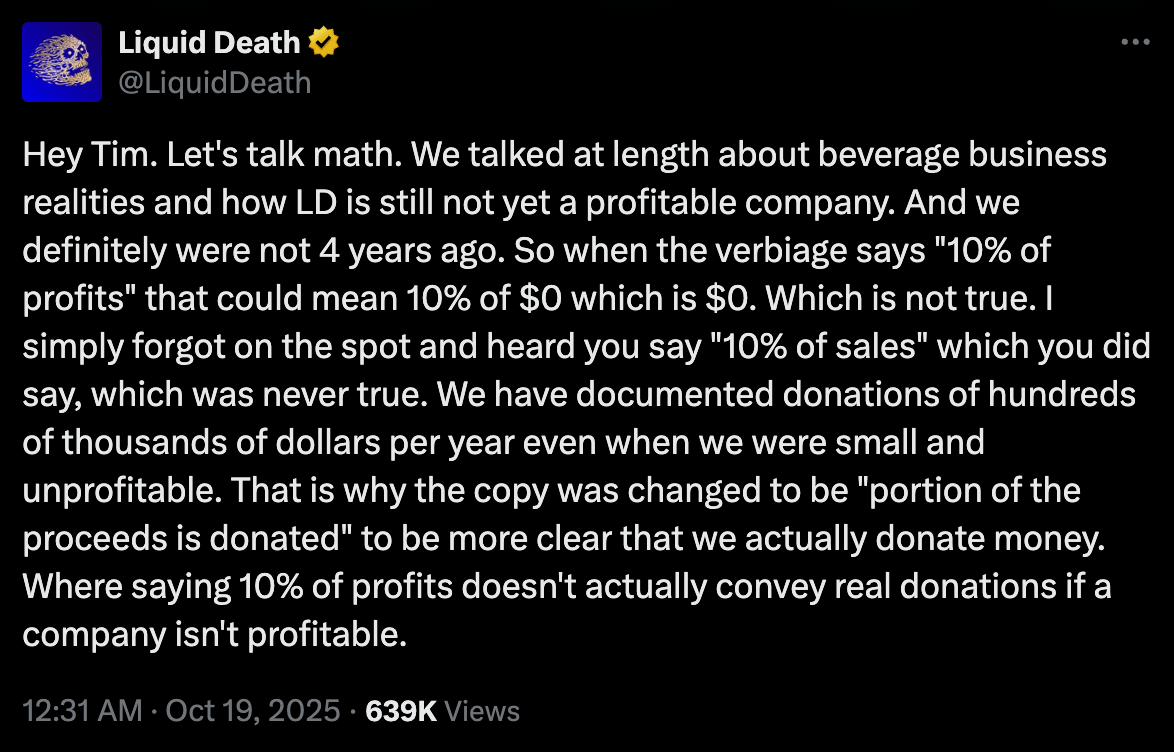Click the closing "company isn't profitable." line
1174x752 pixels.
pyautogui.click(x=215, y=634)
